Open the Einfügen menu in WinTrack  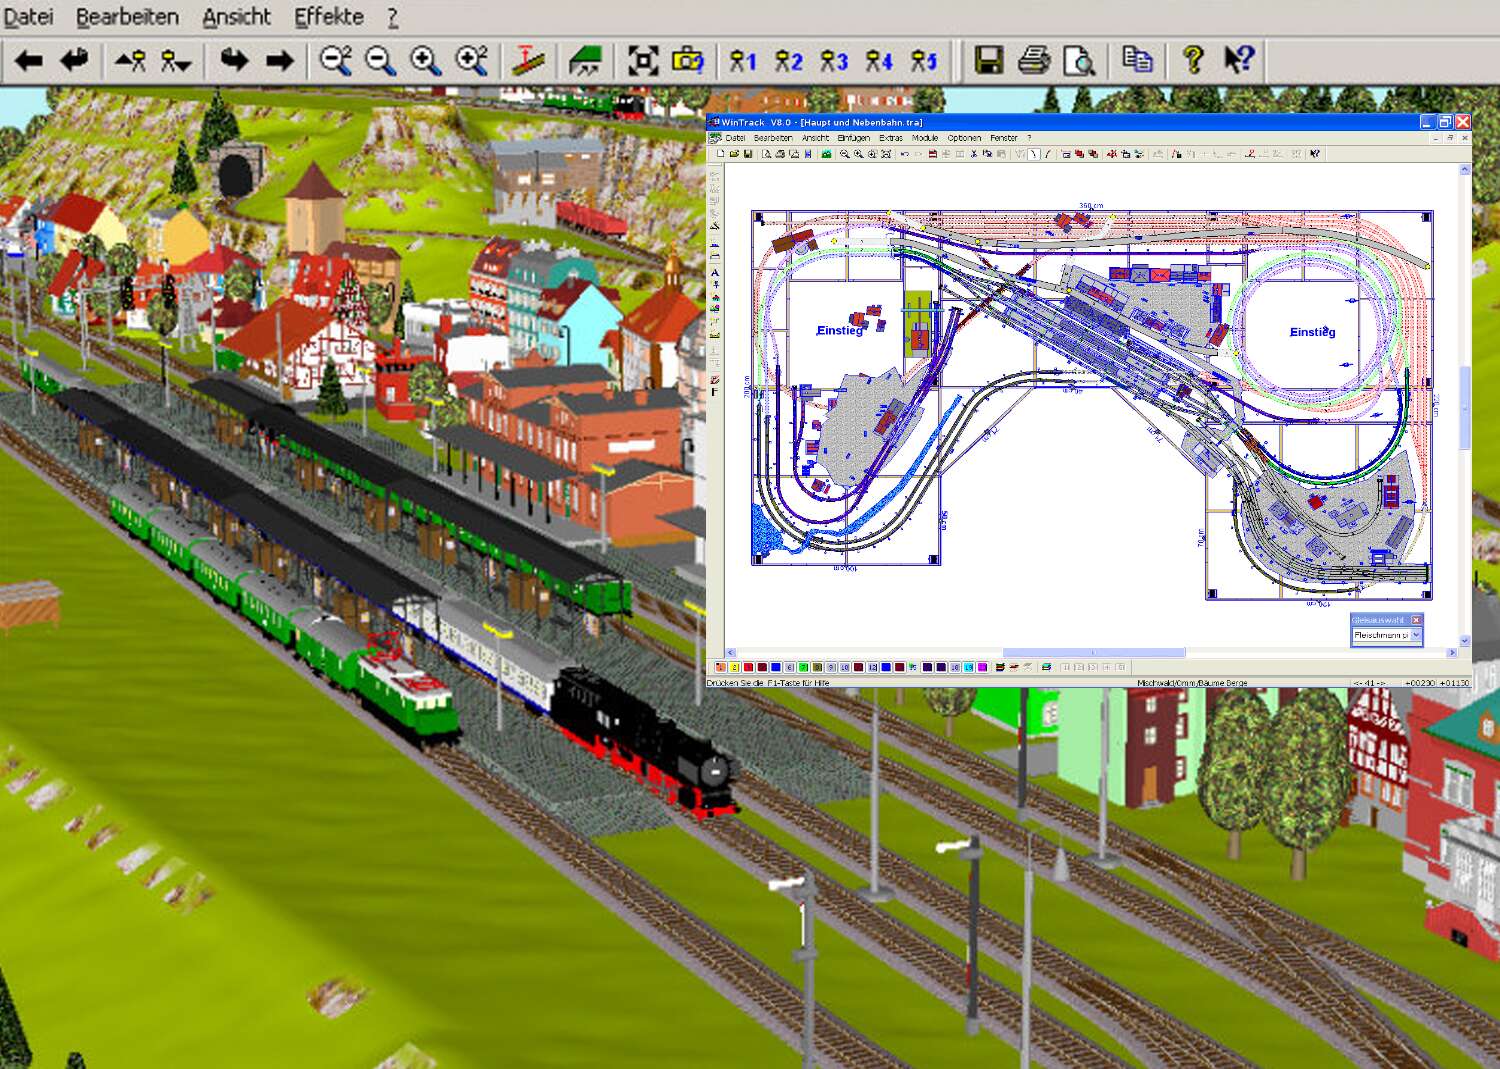click(856, 138)
